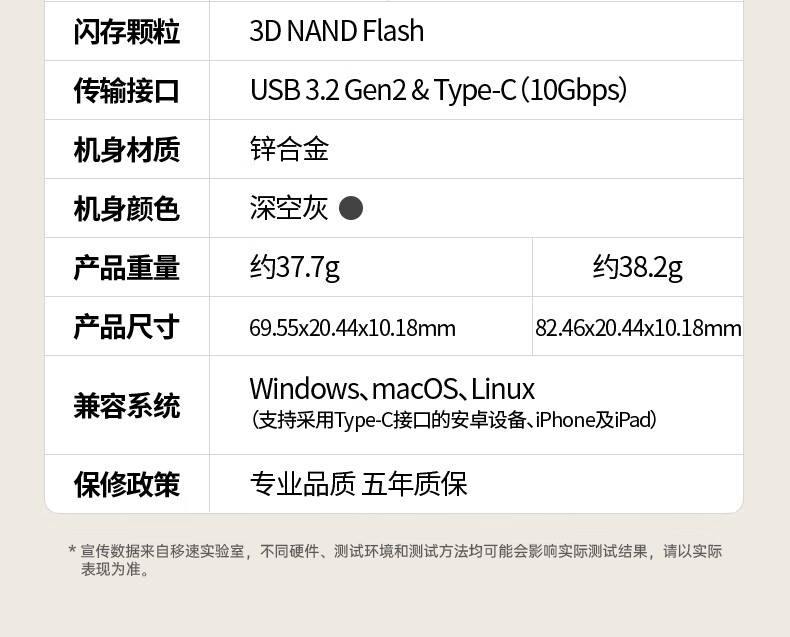790x637 pixels.
Task: Click USB 3.2 Gen2 & Type-C value
Action: point(438,91)
